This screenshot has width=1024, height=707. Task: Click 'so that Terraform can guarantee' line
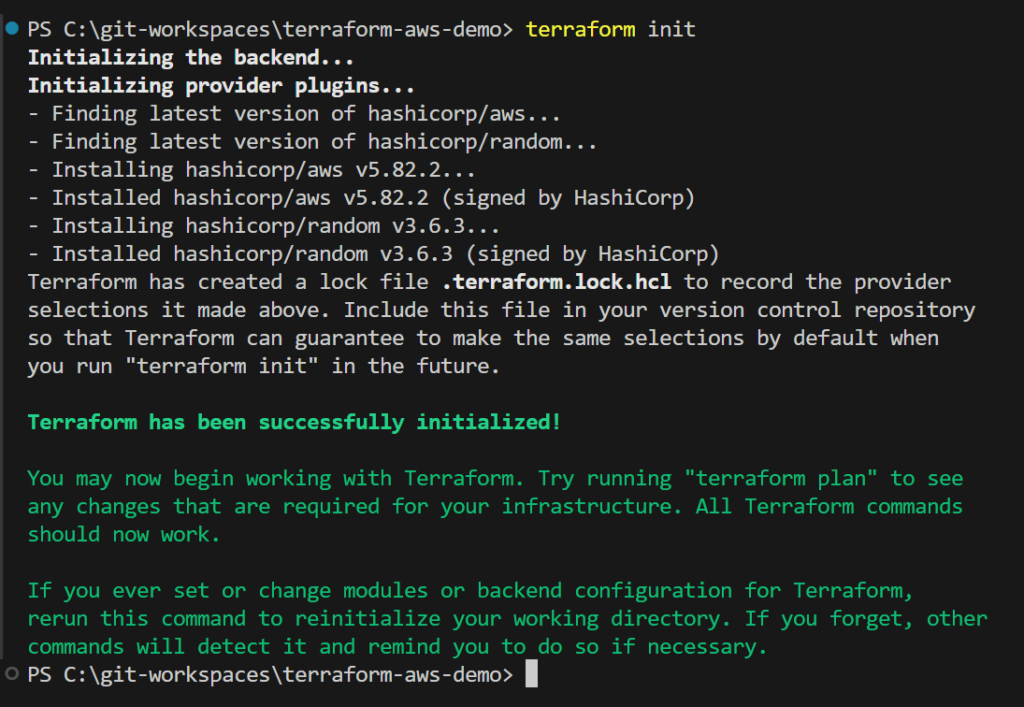(x=483, y=338)
